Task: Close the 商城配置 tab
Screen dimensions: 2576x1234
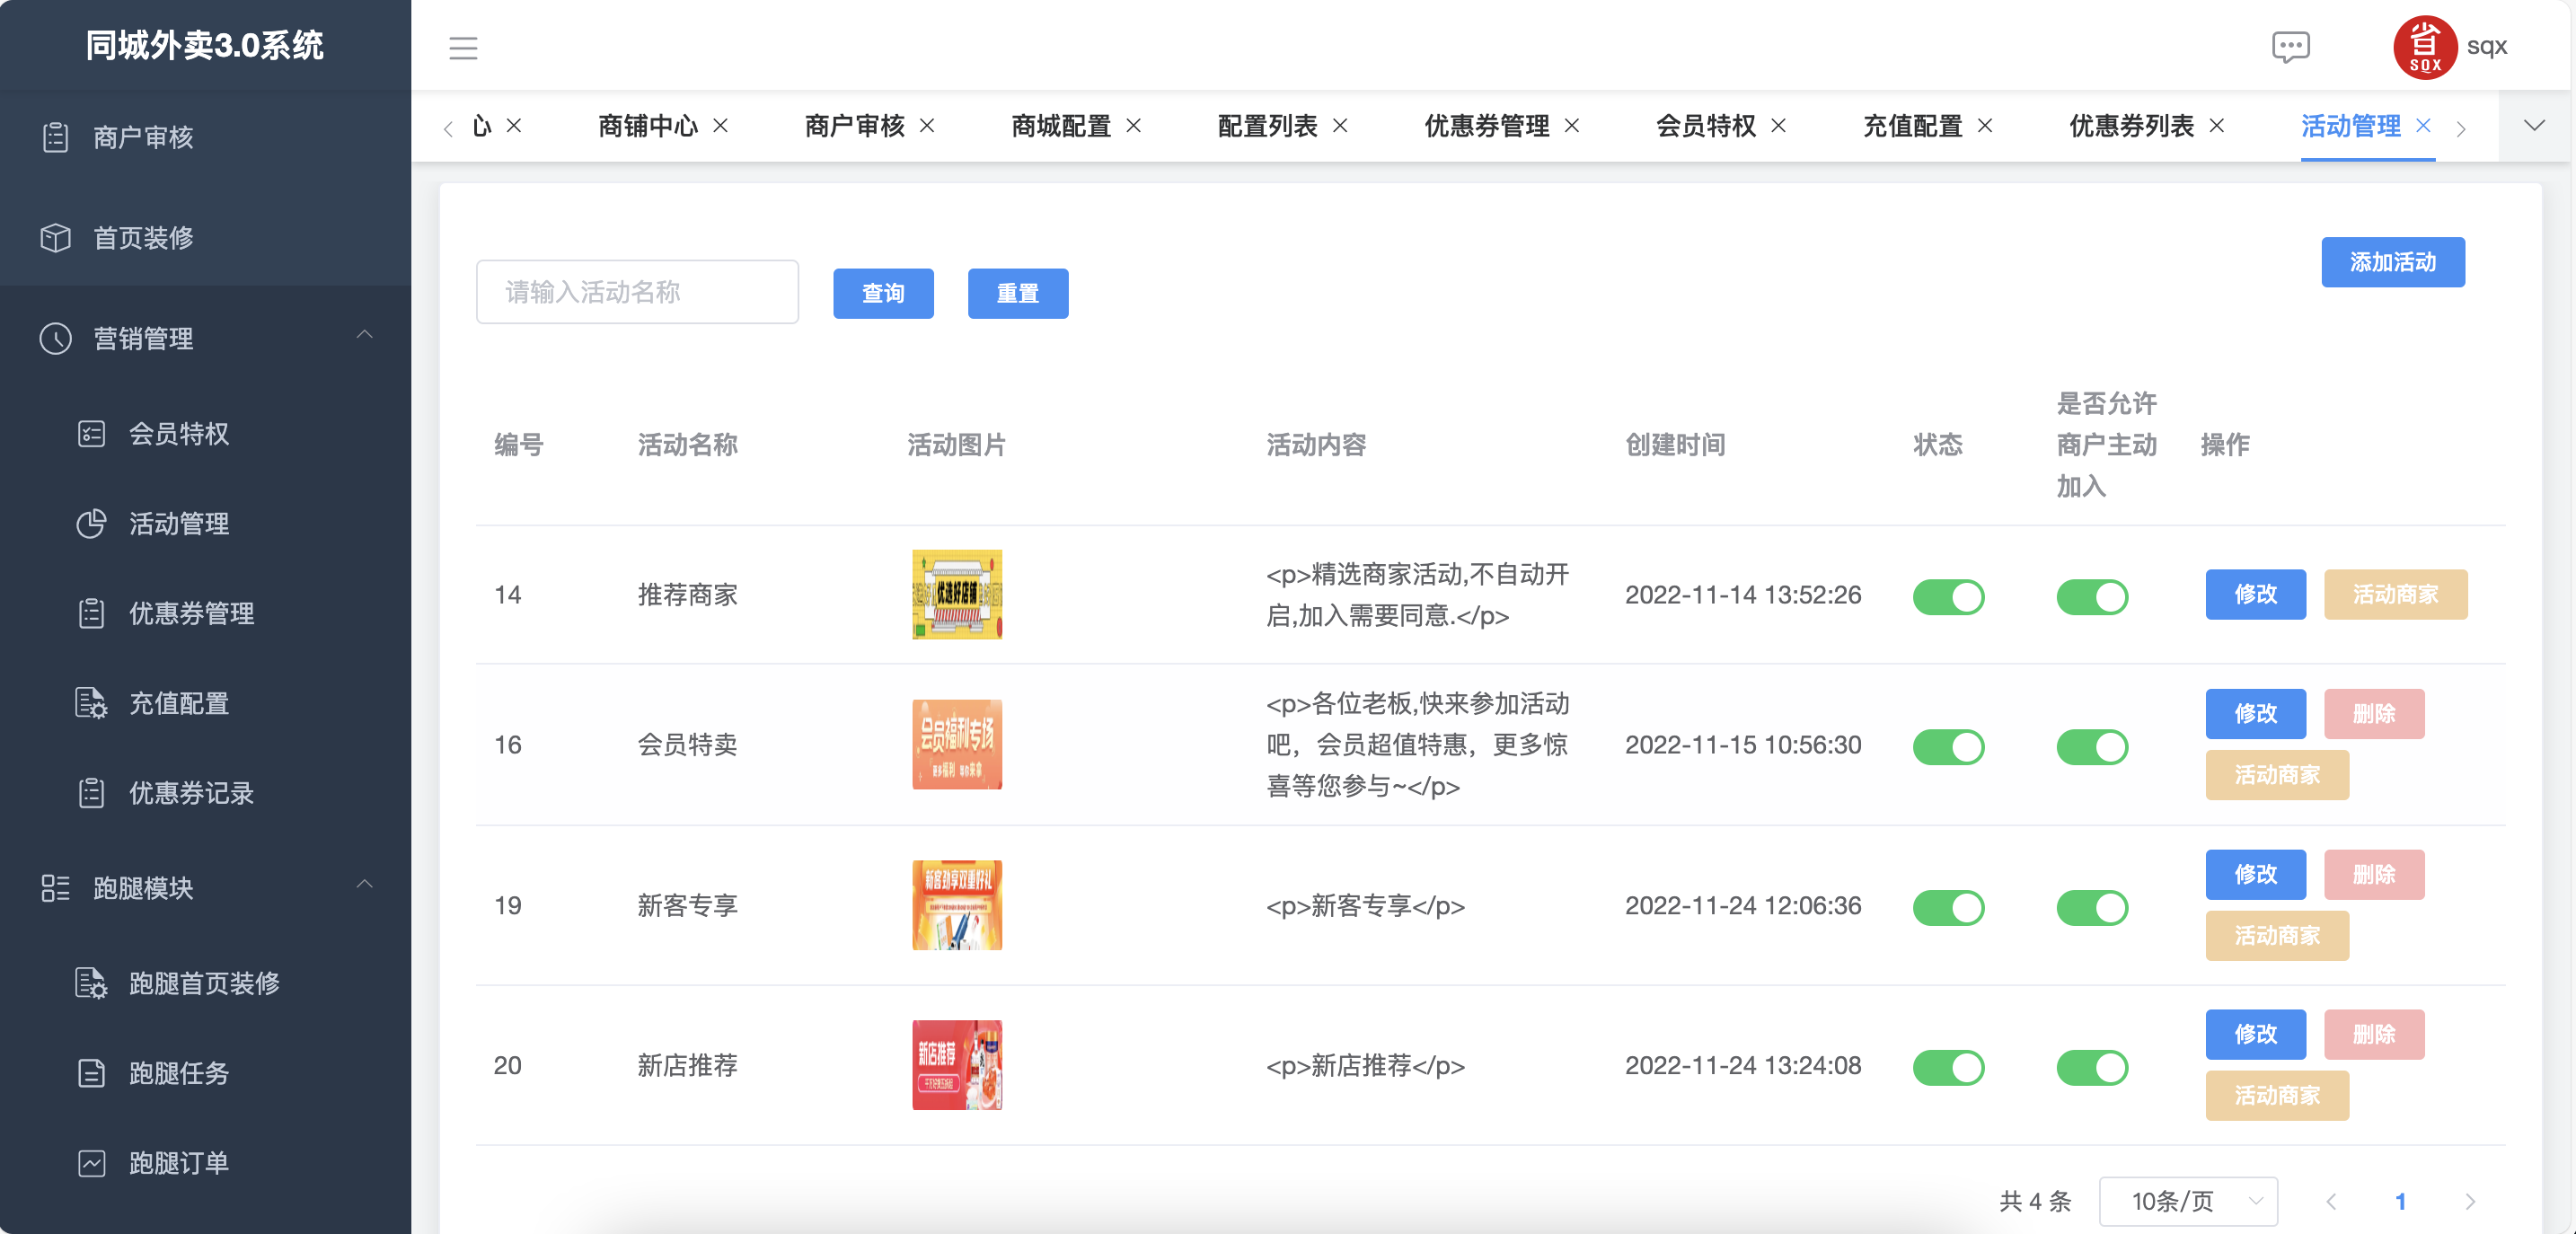Action: point(1134,125)
